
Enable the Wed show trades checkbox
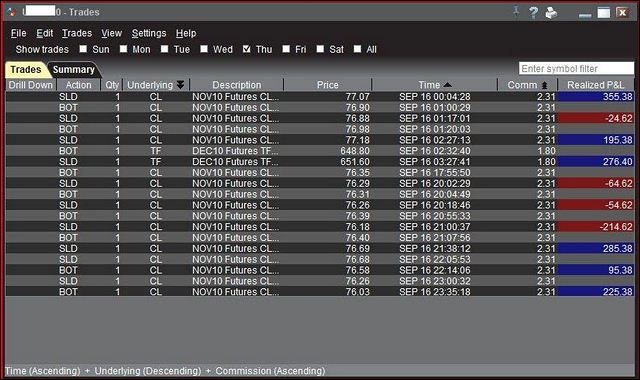(204, 49)
